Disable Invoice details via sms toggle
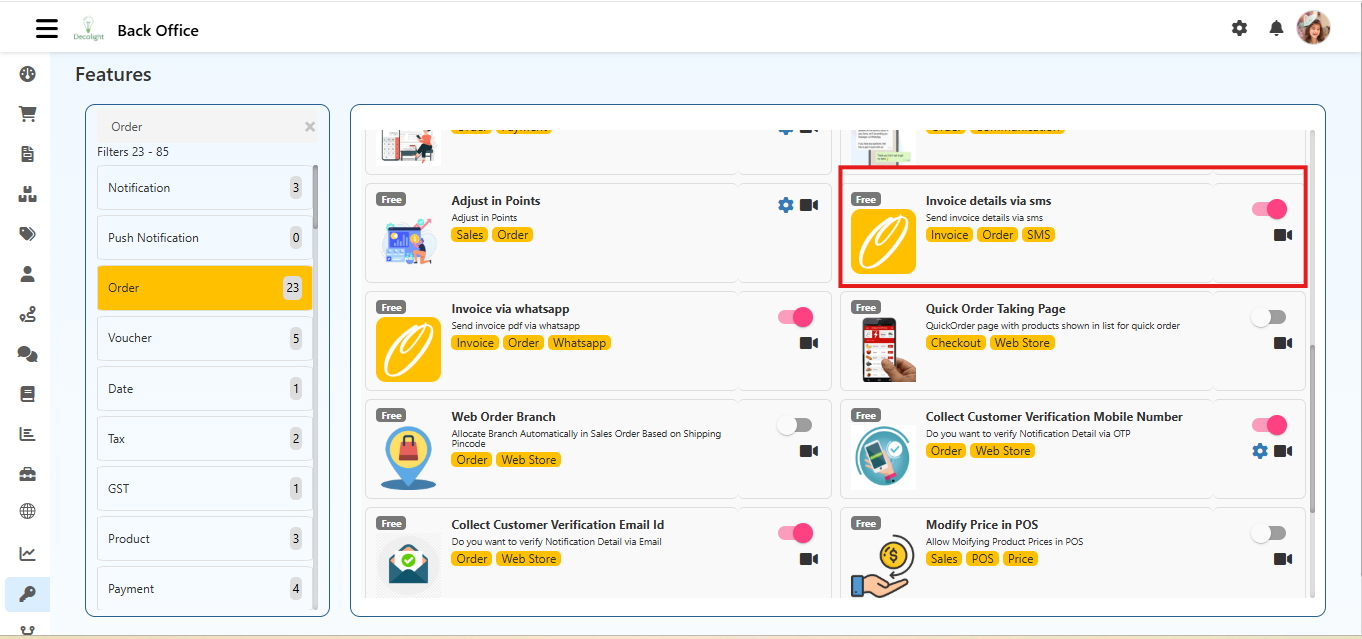The height and width of the screenshot is (639, 1362). [x=1268, y=209]
